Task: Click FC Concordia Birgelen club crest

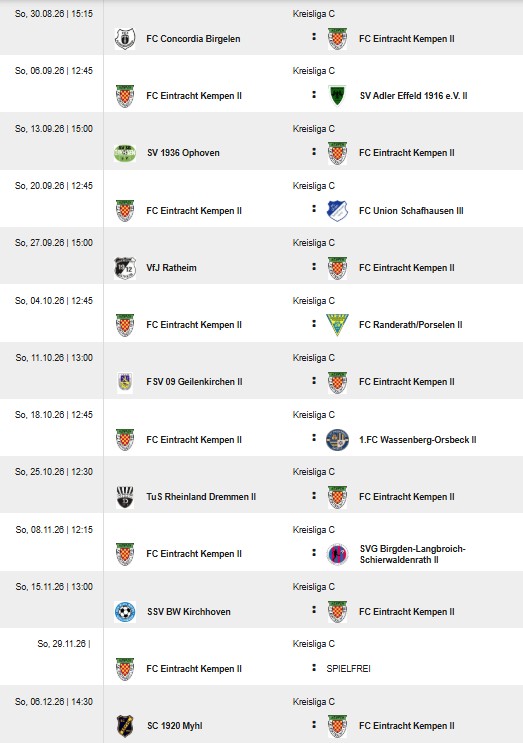Action: 125,39
